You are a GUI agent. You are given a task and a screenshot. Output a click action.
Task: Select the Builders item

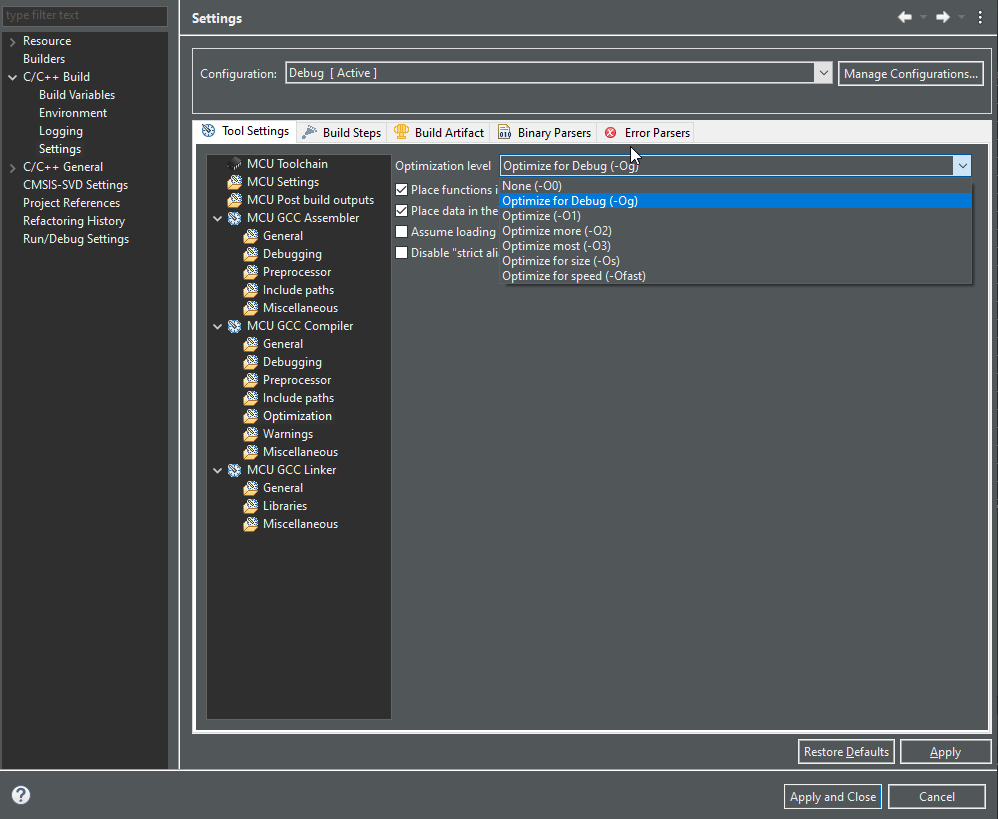pyautogui.click(x=44, y=59)
